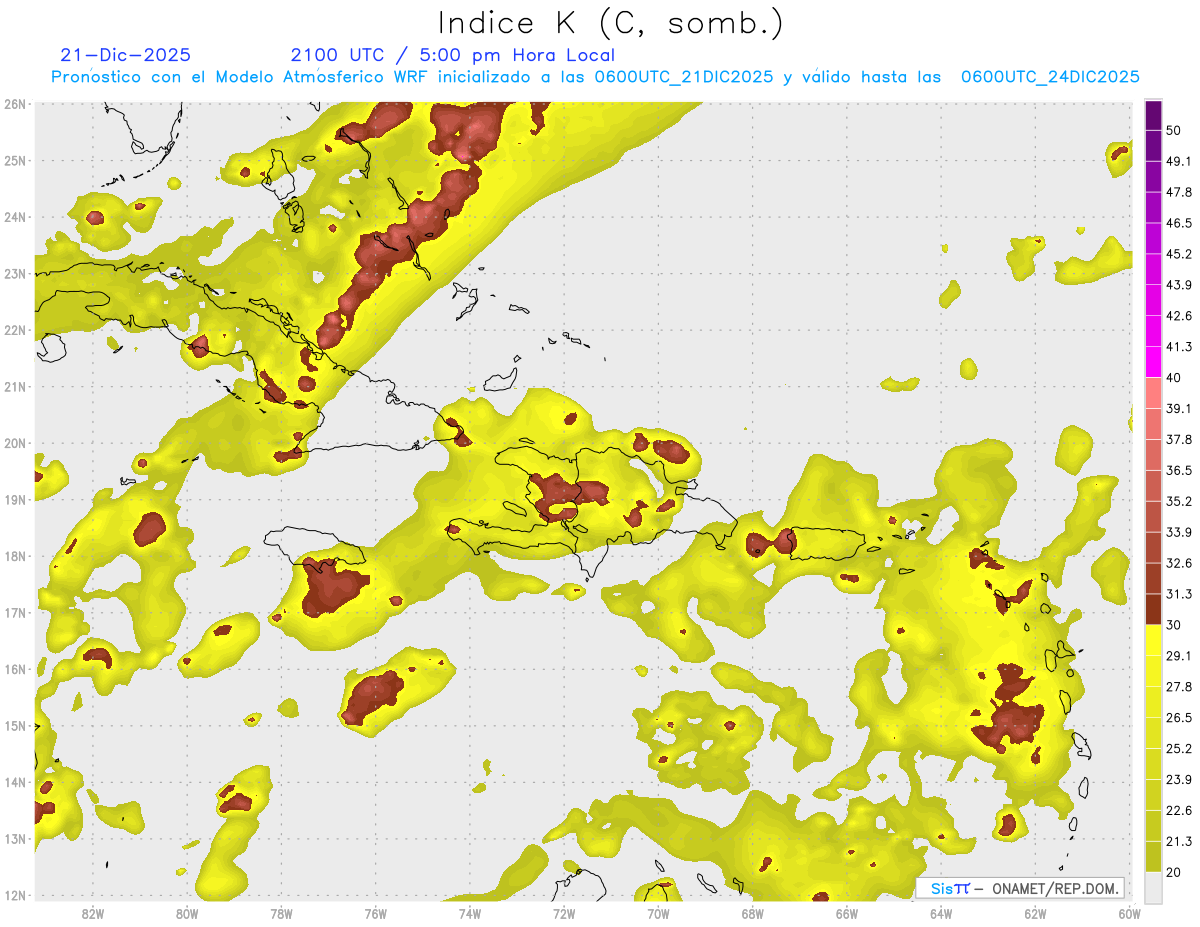Click the '26N' latitude label
Screen dimensions: 1200x927
[x=15, y=104]
